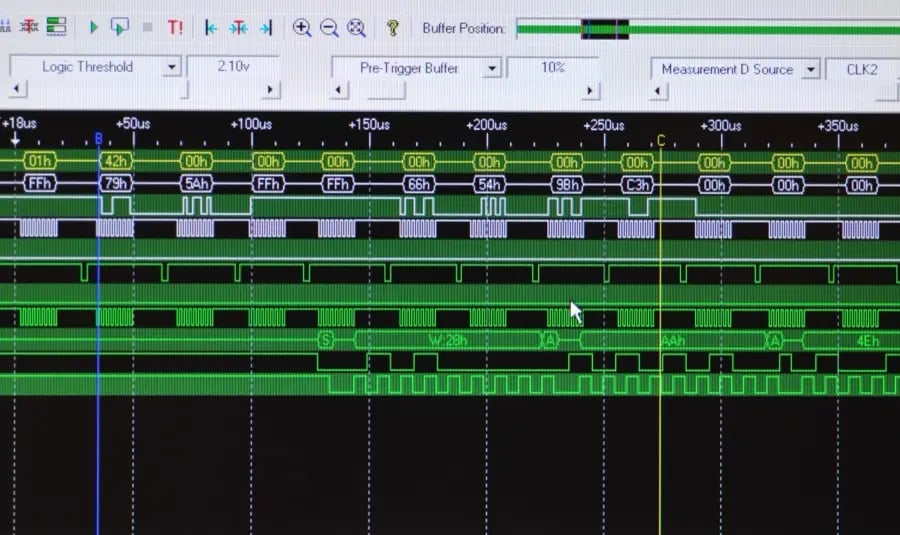Select the yellow C cursor marker

pyautogui.click(x=661, y=140)
